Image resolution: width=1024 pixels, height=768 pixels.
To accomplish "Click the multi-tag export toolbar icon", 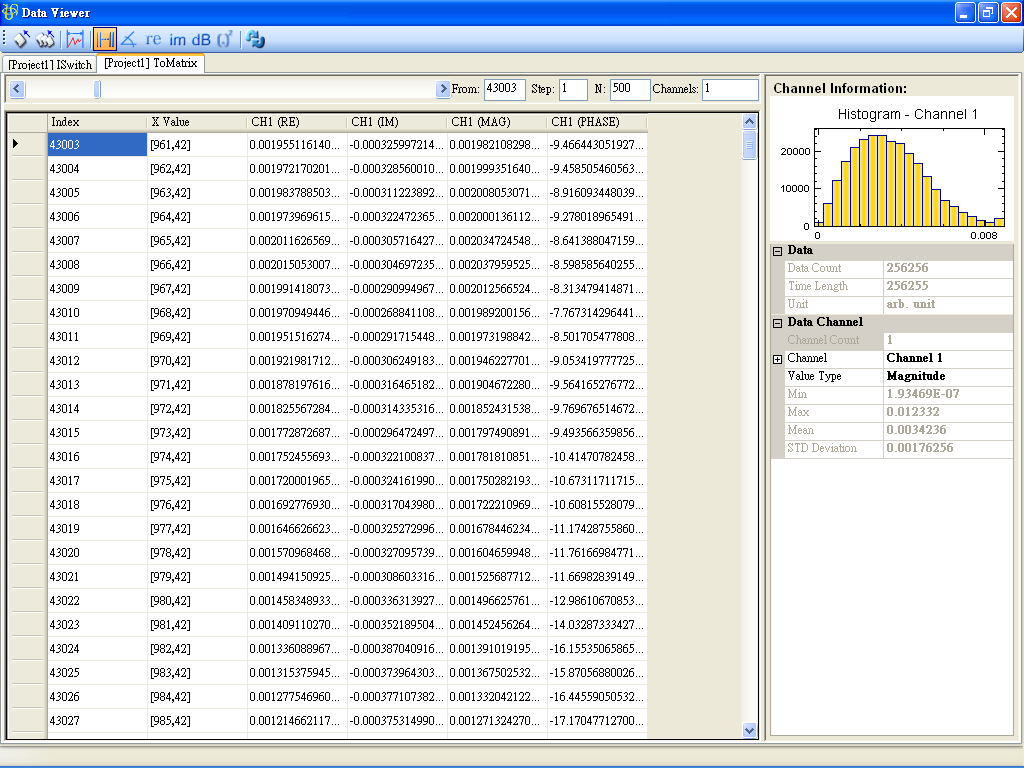I will click(x=45, y=39).
